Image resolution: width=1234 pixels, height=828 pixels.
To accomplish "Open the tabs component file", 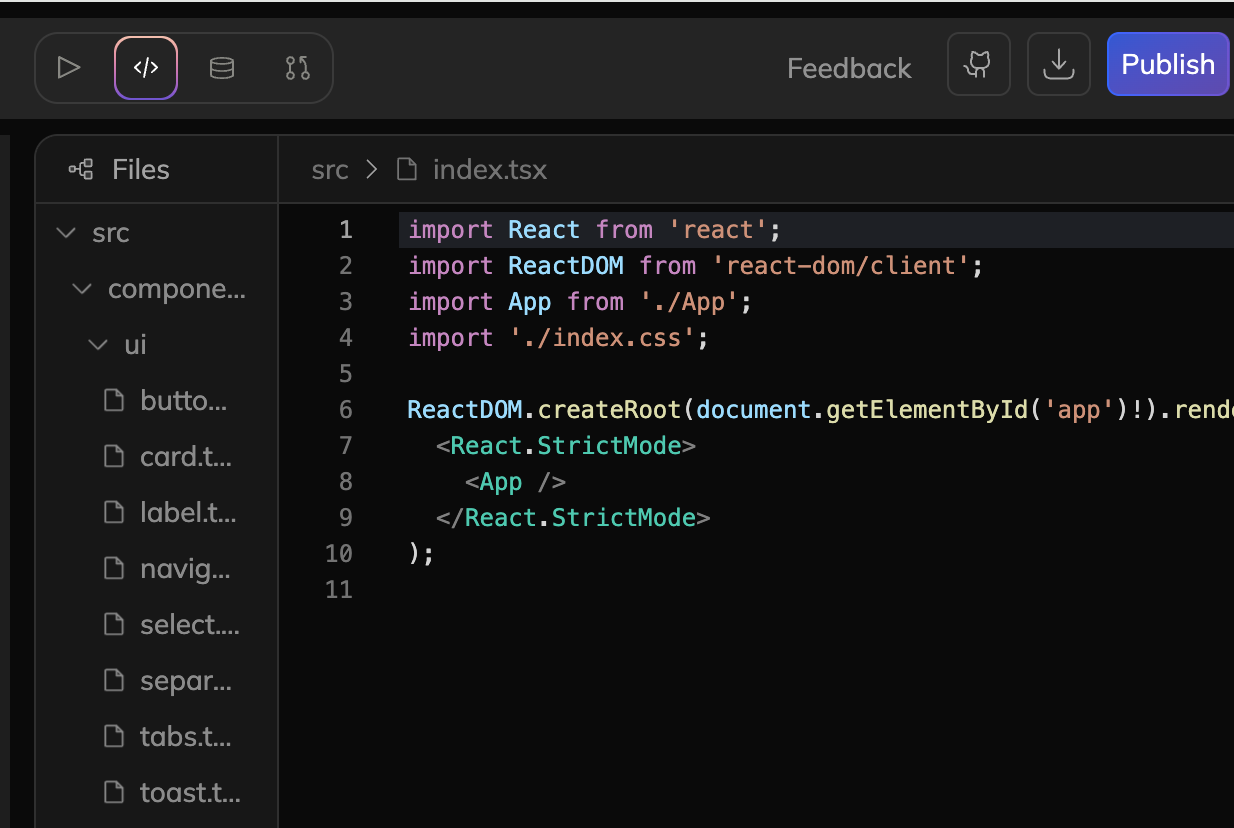I will (x=185, y=737).
